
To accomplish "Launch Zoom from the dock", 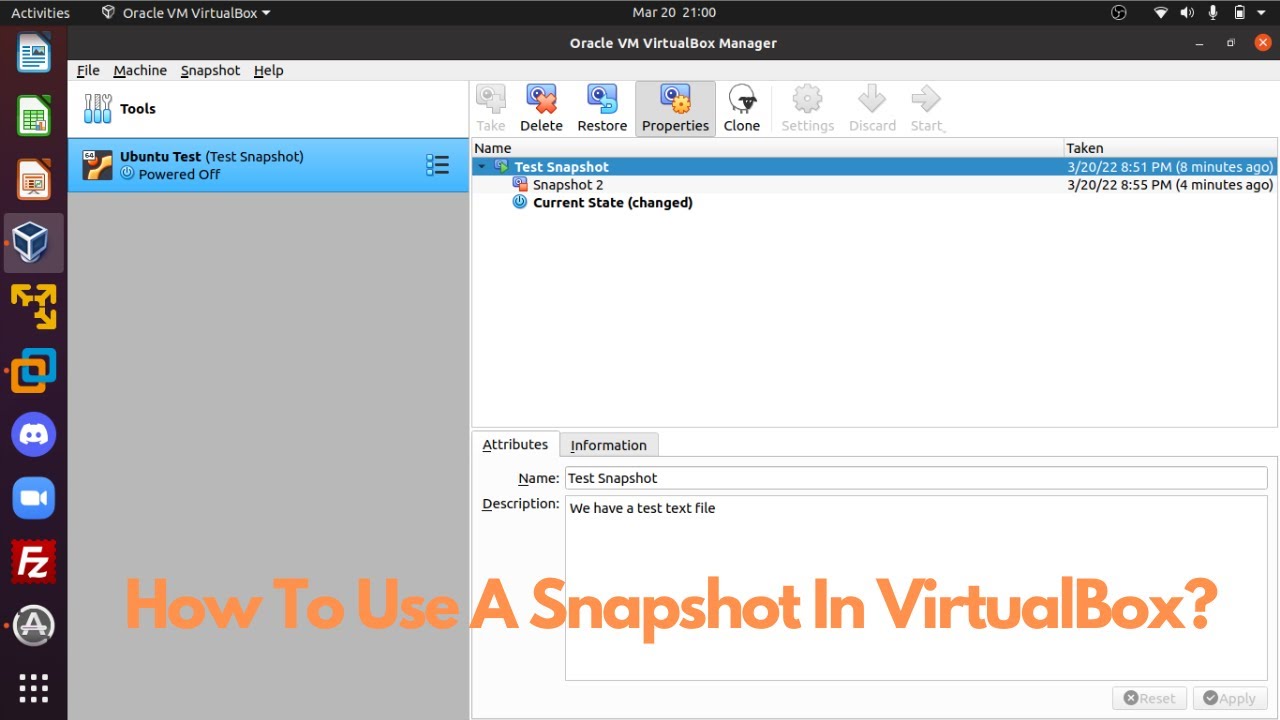I will click(x=34, y=499).
